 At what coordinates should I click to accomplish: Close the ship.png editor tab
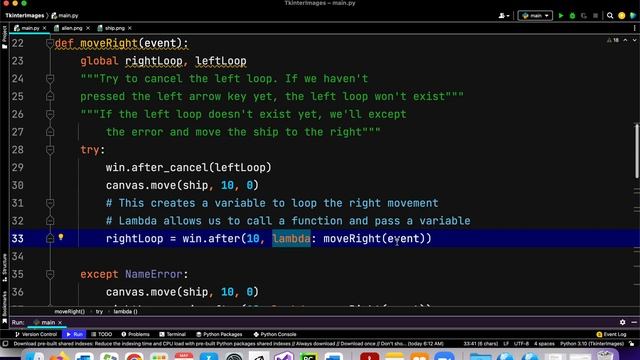pos(130,28)
